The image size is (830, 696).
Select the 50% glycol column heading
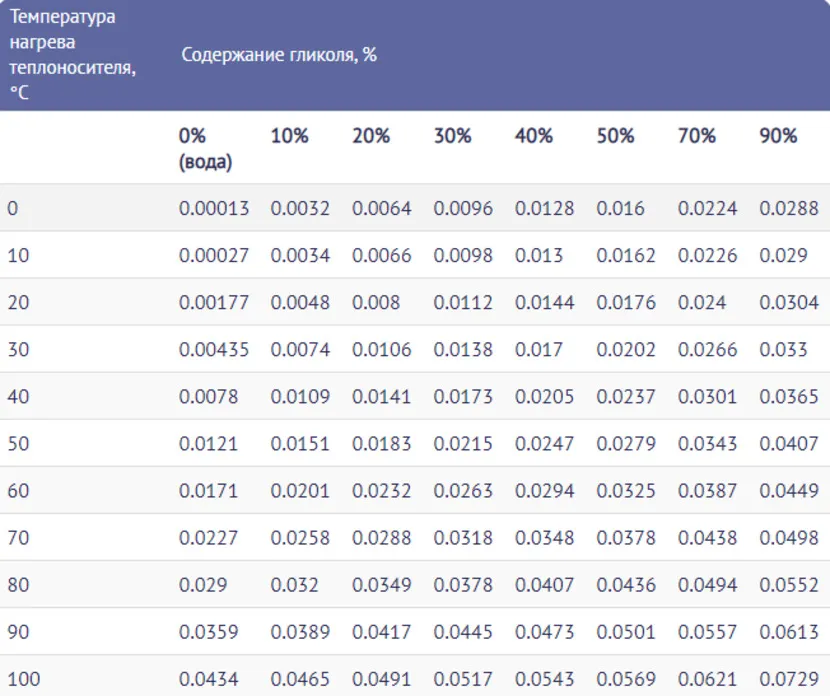tap(615, 136)
